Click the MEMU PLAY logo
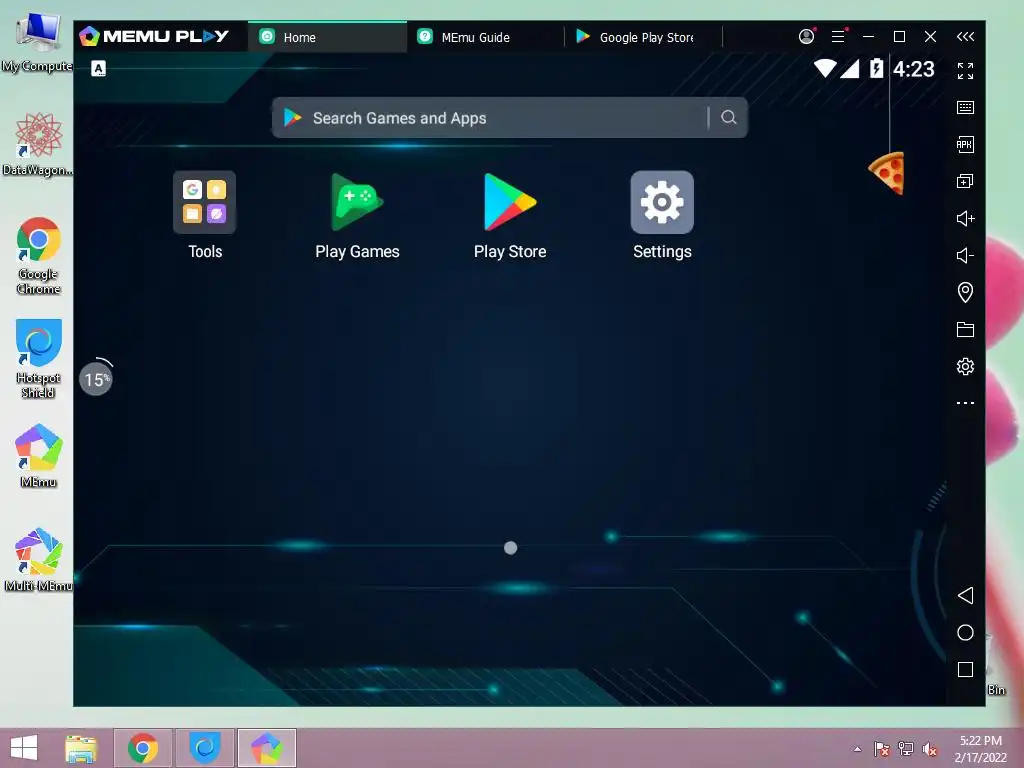 pos(154,37)
